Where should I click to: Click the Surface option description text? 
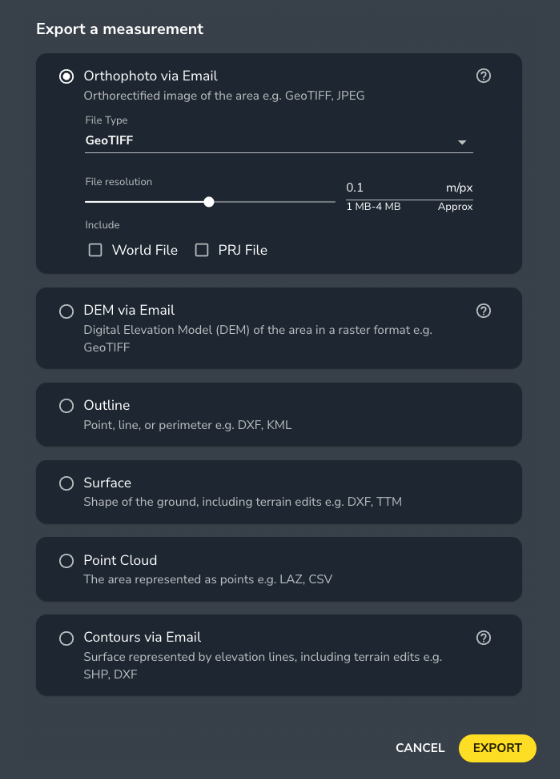(x=242, y=502)
